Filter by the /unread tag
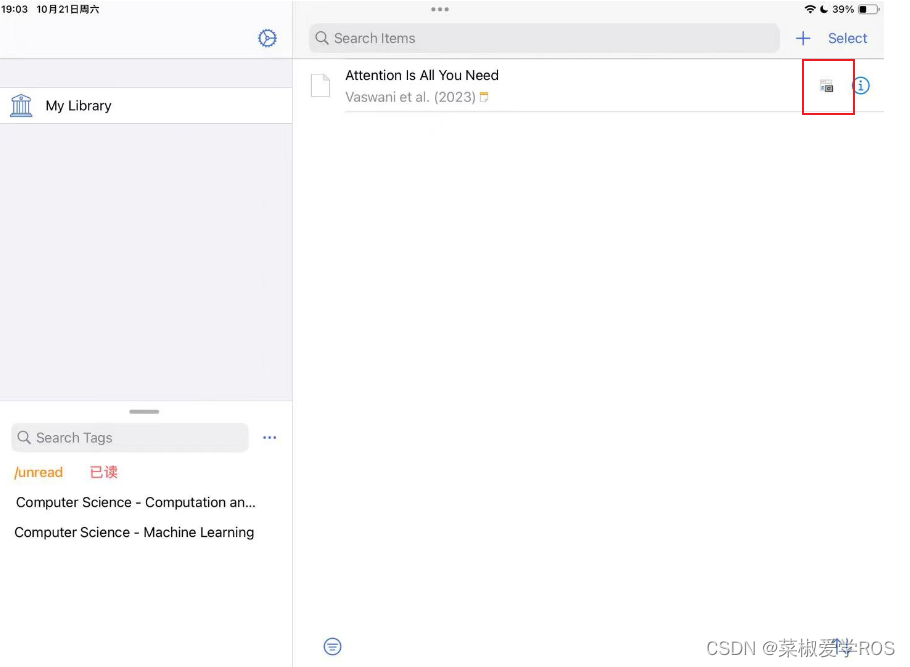The height and width of the screenshot is (667, 910). coord(38,473)
